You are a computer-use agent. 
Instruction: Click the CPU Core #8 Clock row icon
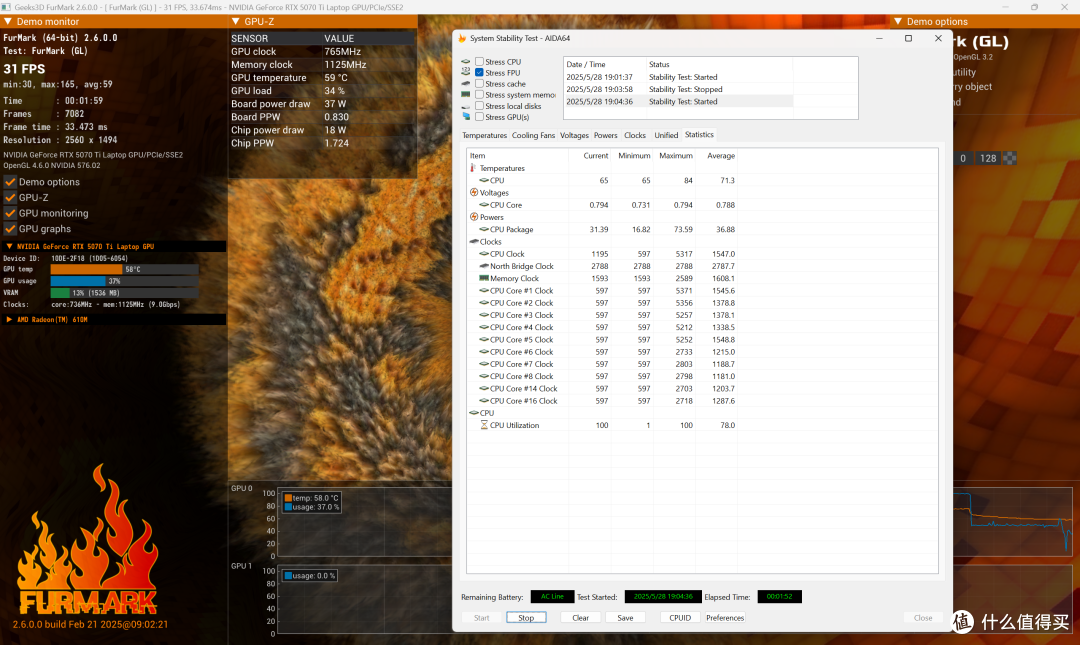point(484,376)
